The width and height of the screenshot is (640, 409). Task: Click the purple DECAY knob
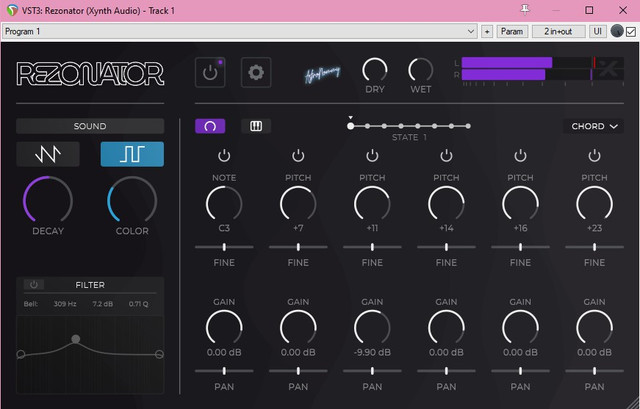point(48,201)
